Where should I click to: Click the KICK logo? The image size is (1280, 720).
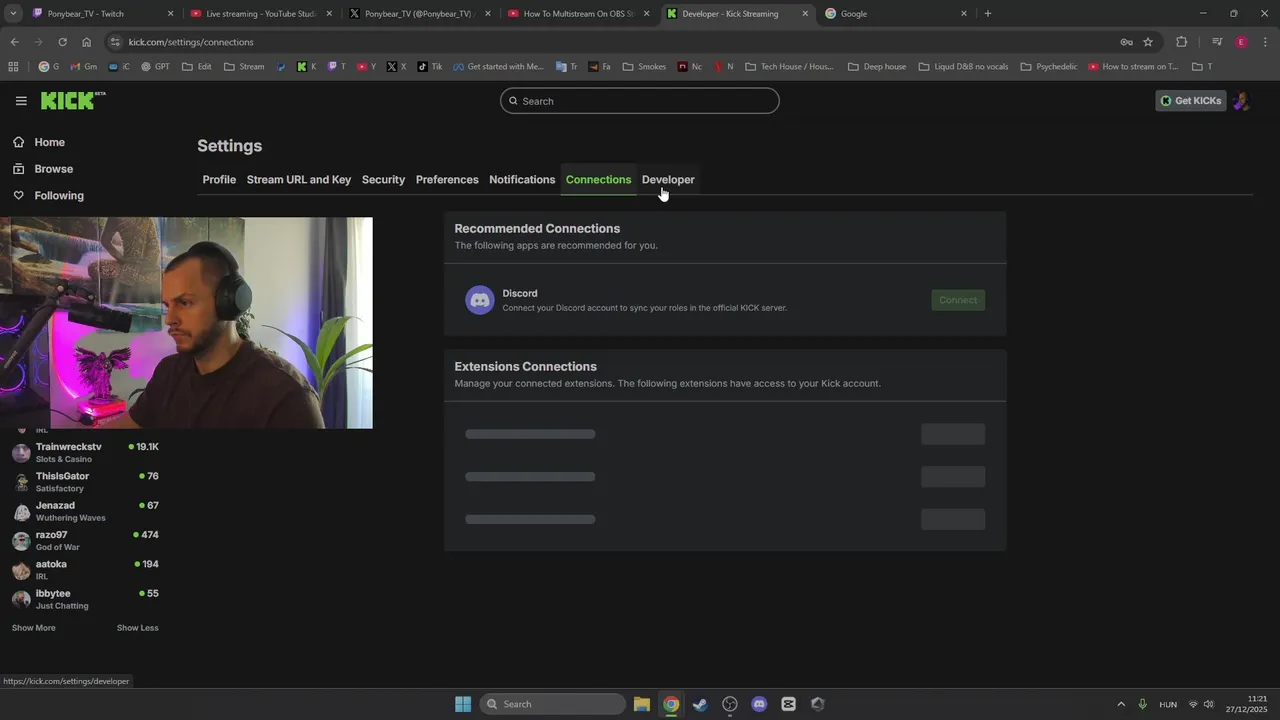[73, 101]
